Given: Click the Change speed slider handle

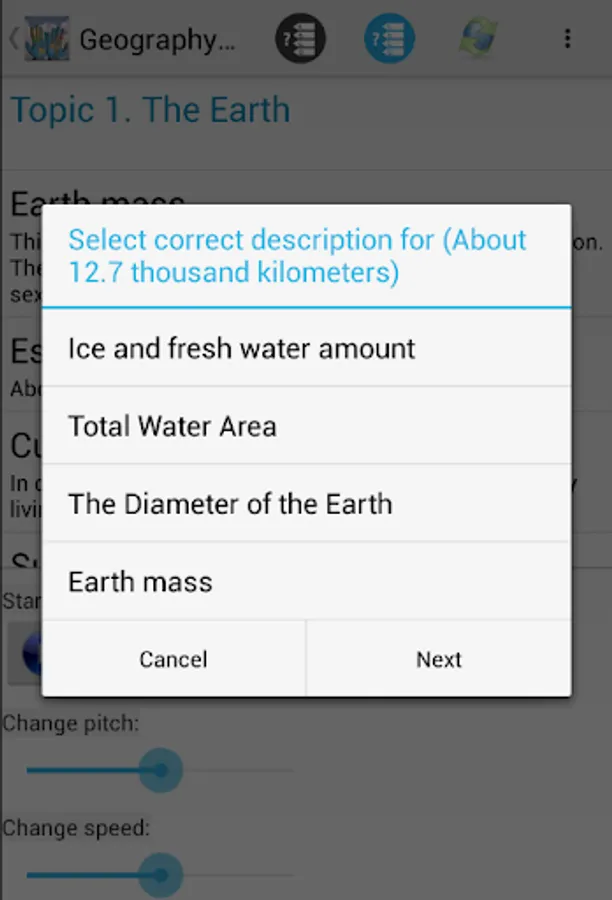Looking at the screenshot, I should (x=161, y=875).
